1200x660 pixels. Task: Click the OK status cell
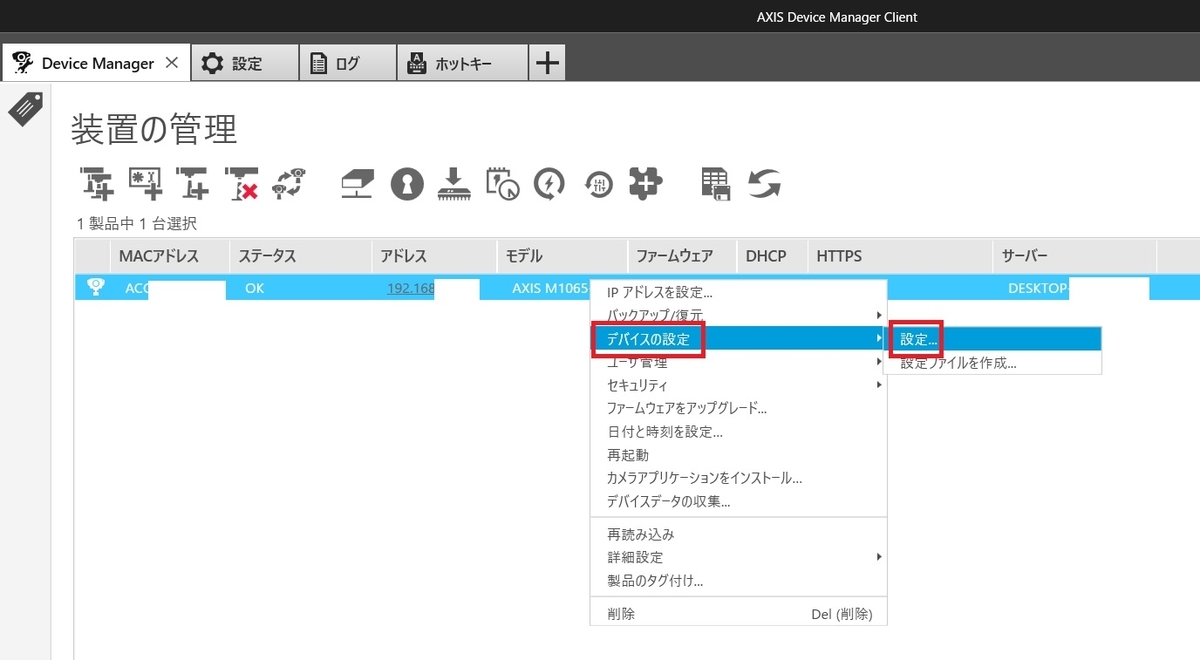[x=255, y=288]
